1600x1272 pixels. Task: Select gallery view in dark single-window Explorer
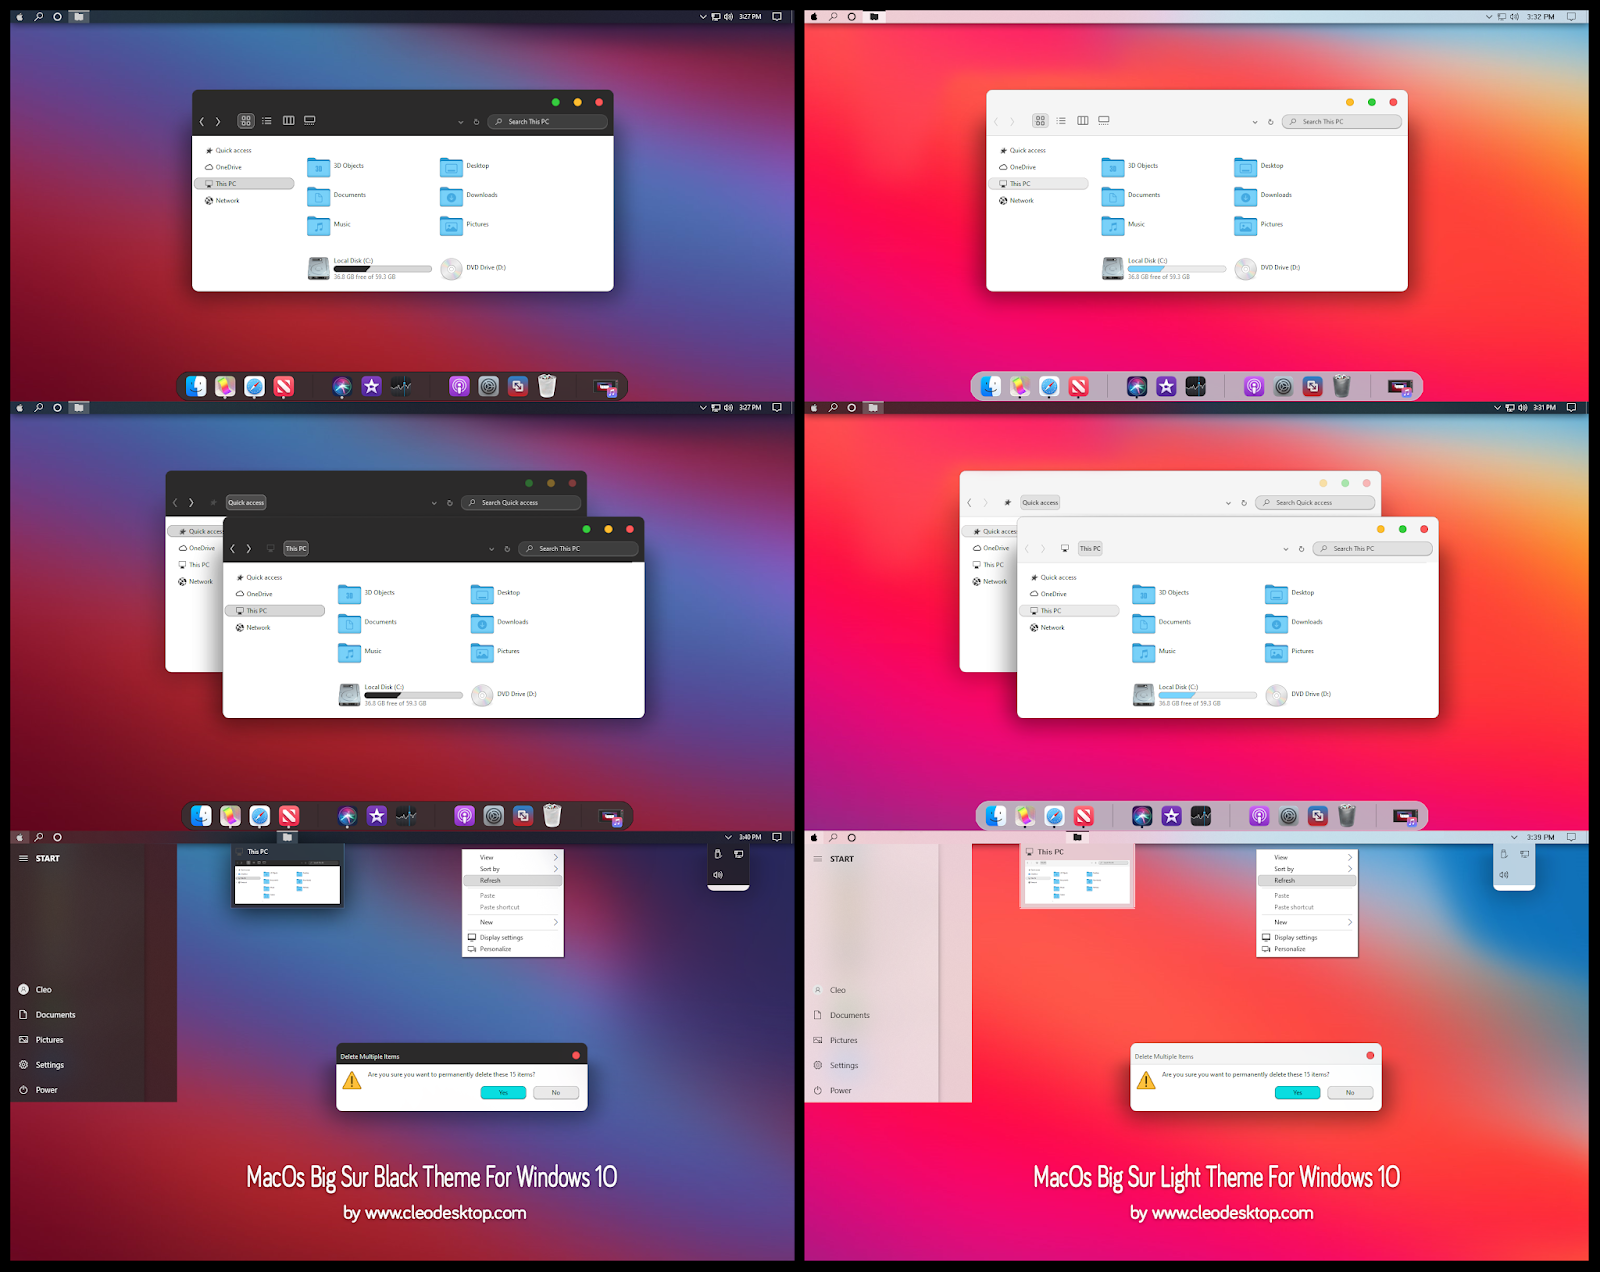click(310, 121)
